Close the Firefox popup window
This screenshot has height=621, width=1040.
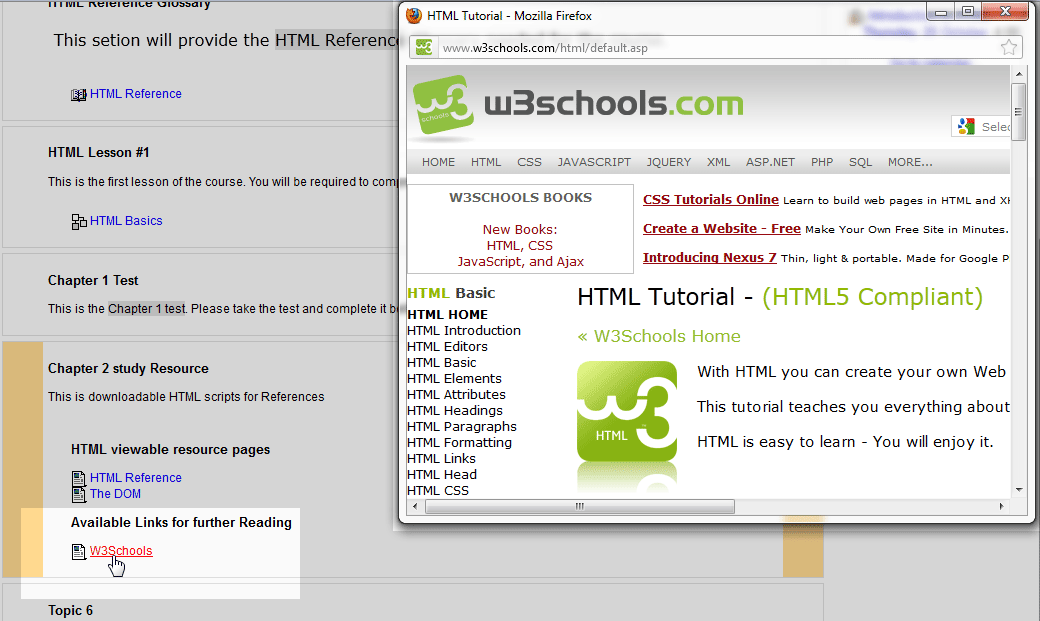pyautogui.click(x=1005, y=11)
